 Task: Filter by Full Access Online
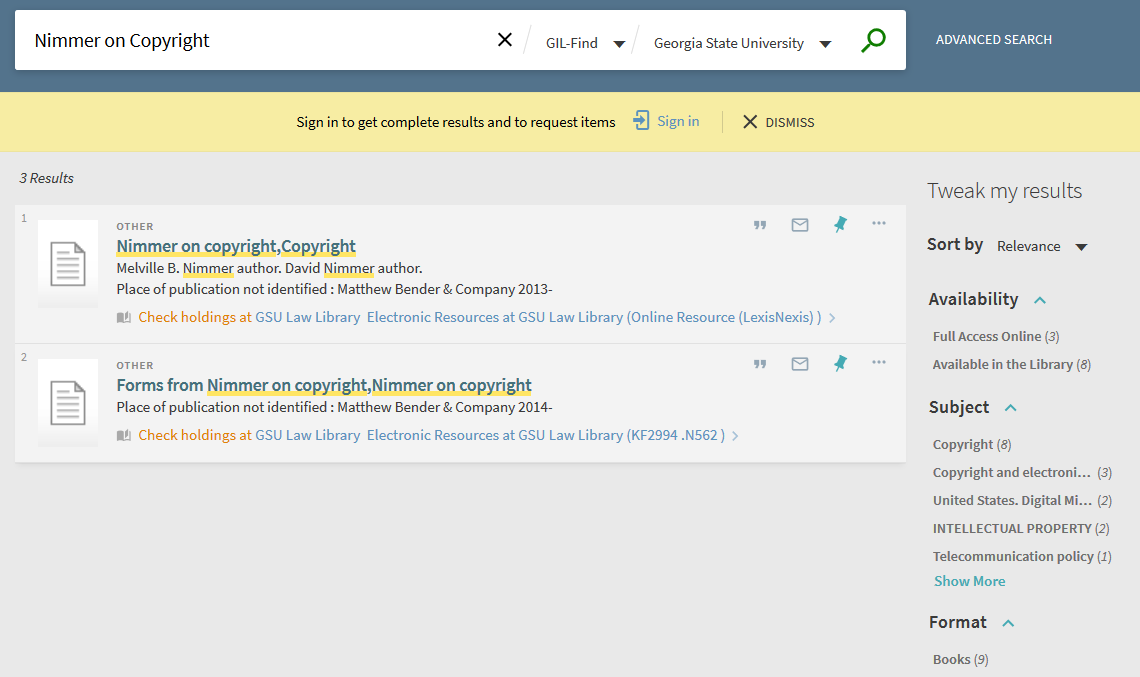(987, 337)
